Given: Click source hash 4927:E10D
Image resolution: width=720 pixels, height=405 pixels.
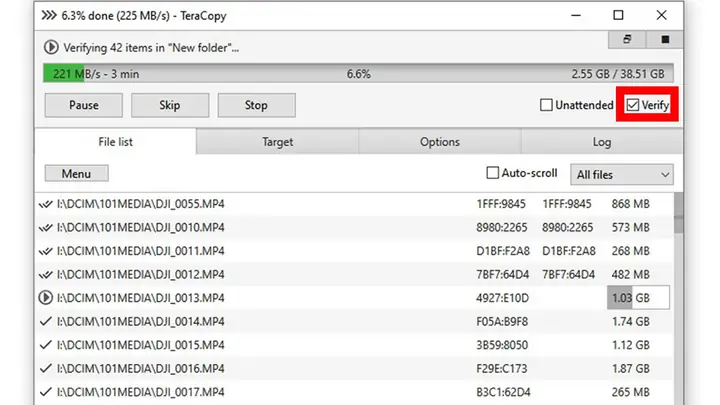Looking at the screenshot, I should click(502, 298).
